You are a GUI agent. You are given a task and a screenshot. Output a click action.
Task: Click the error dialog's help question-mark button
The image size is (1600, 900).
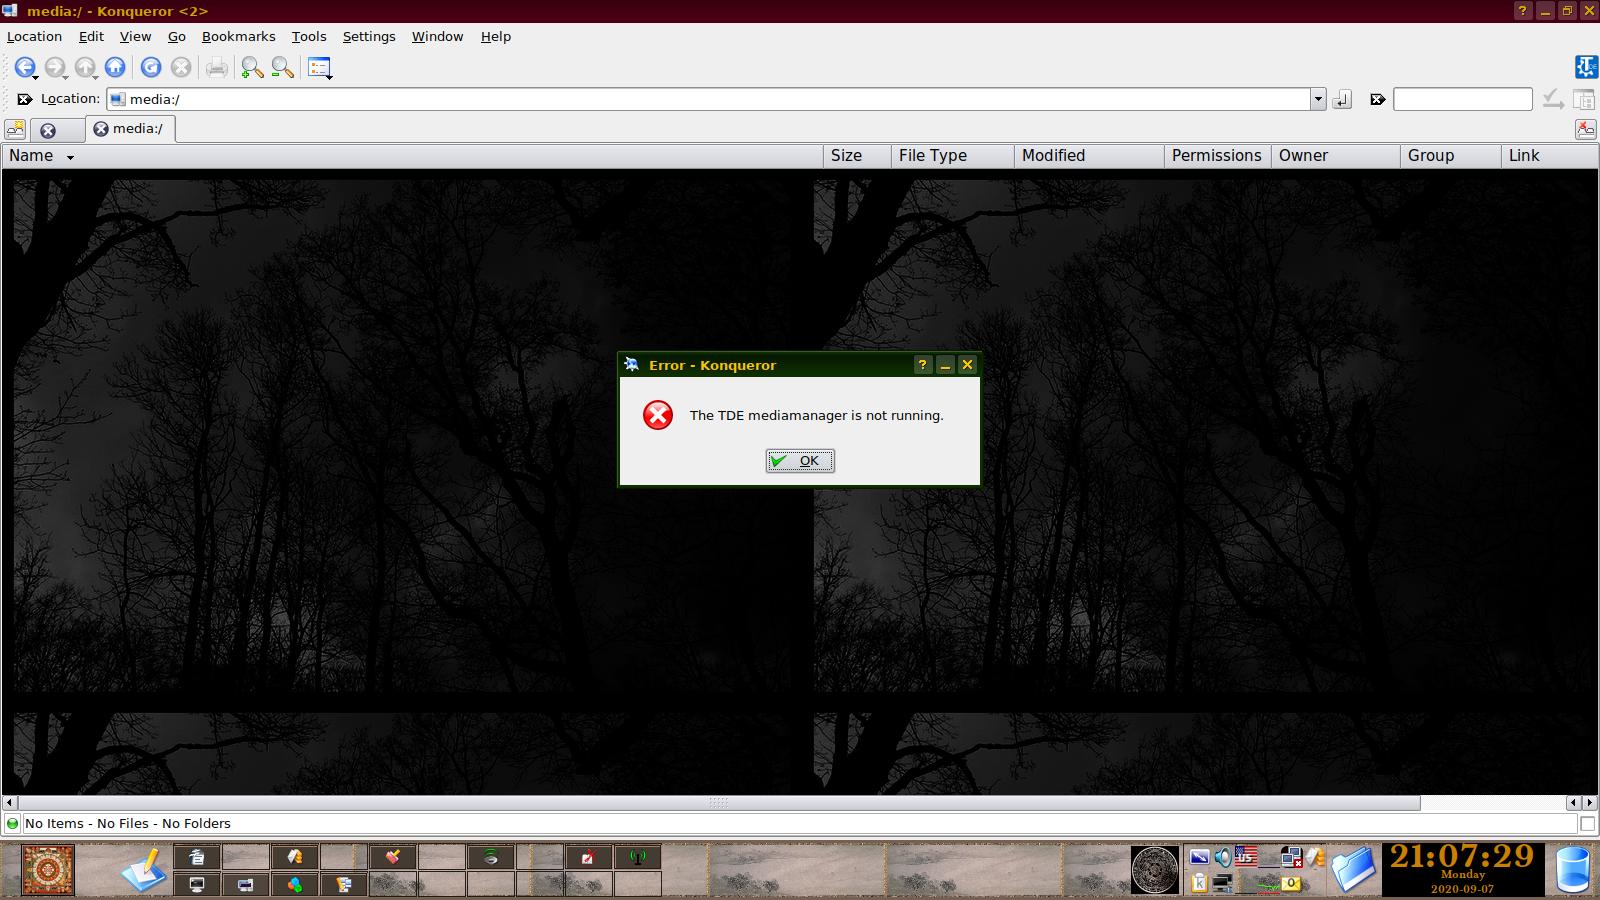point(923,365)
